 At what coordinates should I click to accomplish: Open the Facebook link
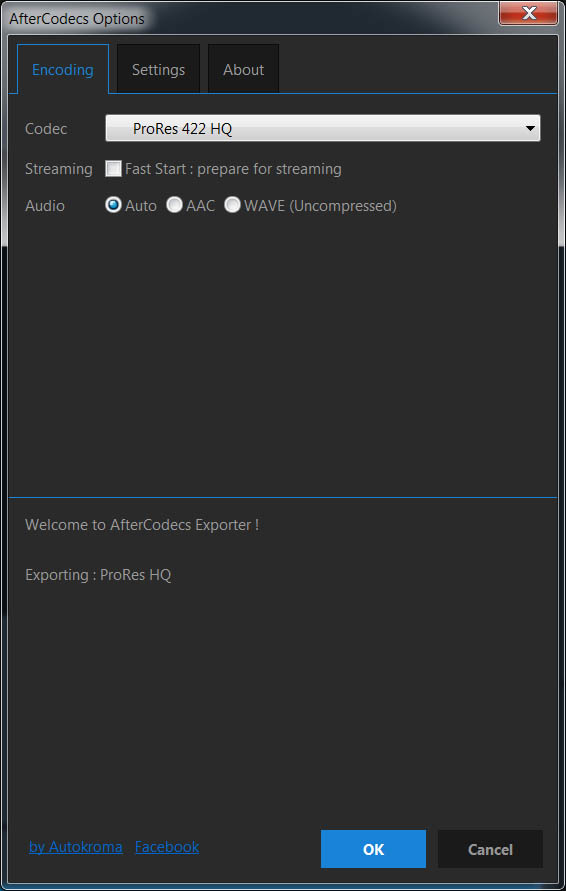click(x=167, y=847)
